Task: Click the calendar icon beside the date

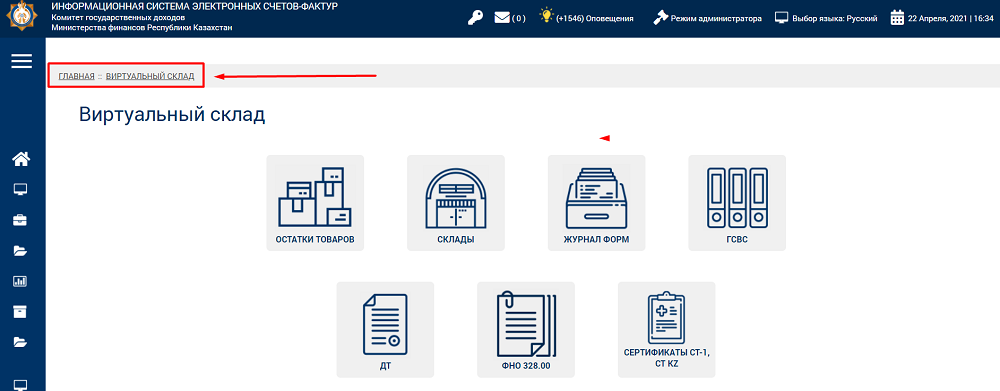Action: point(897,18)
